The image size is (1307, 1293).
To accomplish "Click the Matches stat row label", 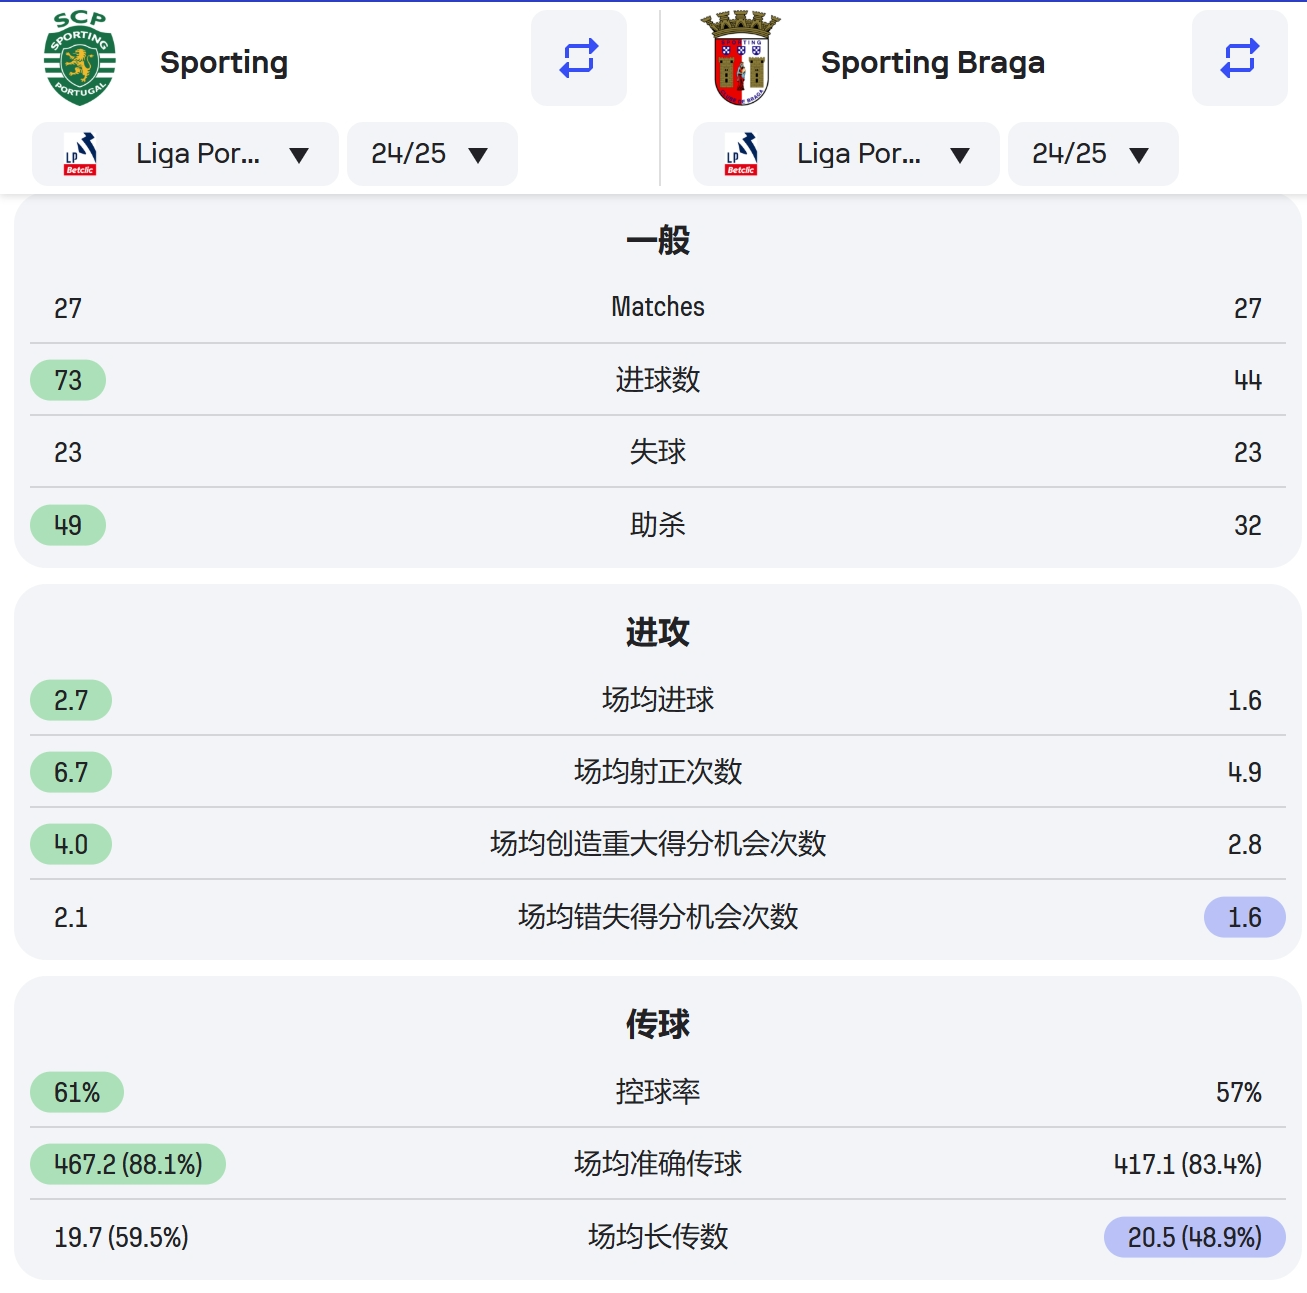I will tap(658, 307).
